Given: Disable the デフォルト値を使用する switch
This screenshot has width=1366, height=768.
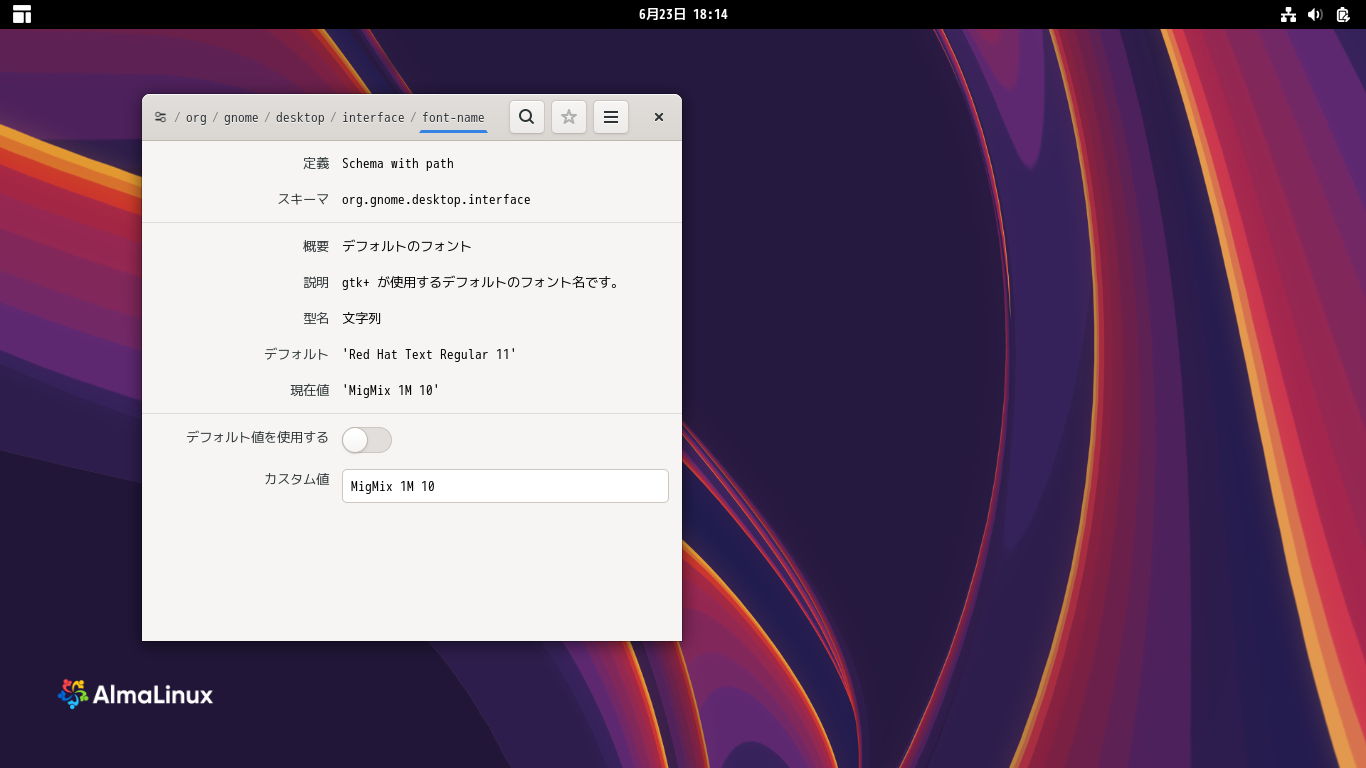Looking at the screenshot, I should (x=366, y=440).
